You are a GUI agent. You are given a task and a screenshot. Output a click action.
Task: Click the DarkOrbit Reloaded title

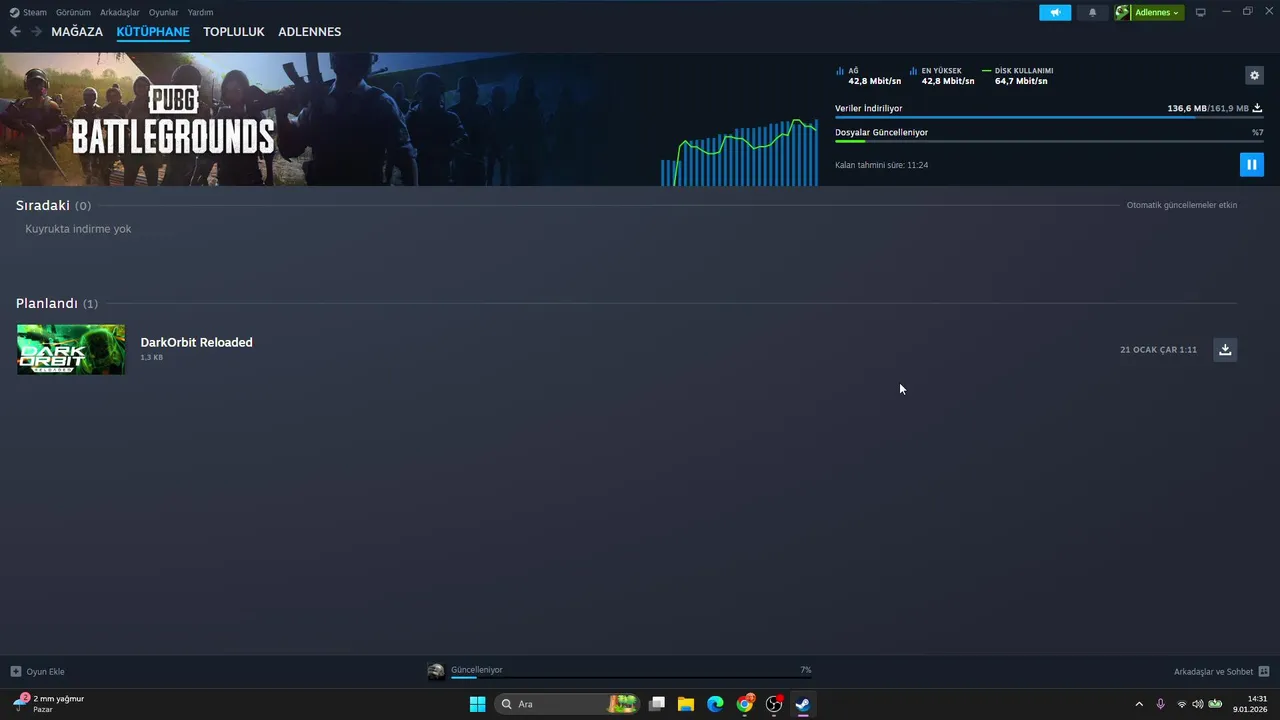[x=196, y=342]
